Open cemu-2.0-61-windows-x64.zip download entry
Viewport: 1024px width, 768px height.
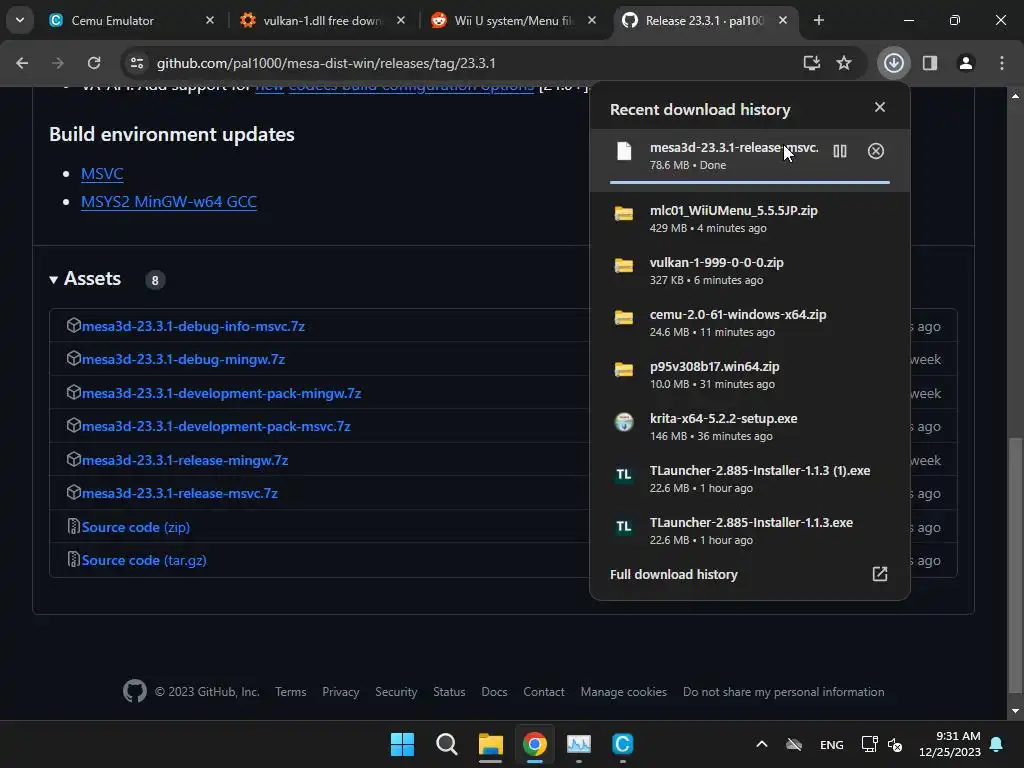[750, 323]
